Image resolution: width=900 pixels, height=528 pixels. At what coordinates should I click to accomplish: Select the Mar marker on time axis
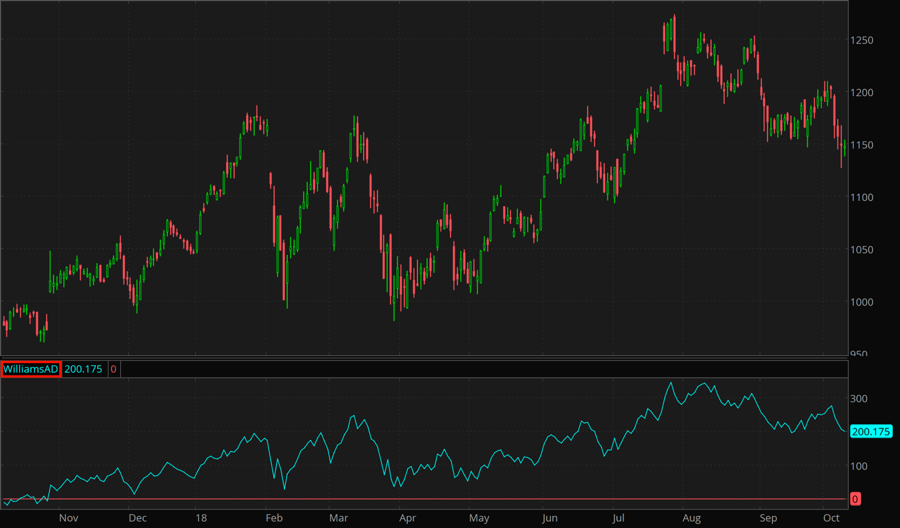(x=338, y=519)
